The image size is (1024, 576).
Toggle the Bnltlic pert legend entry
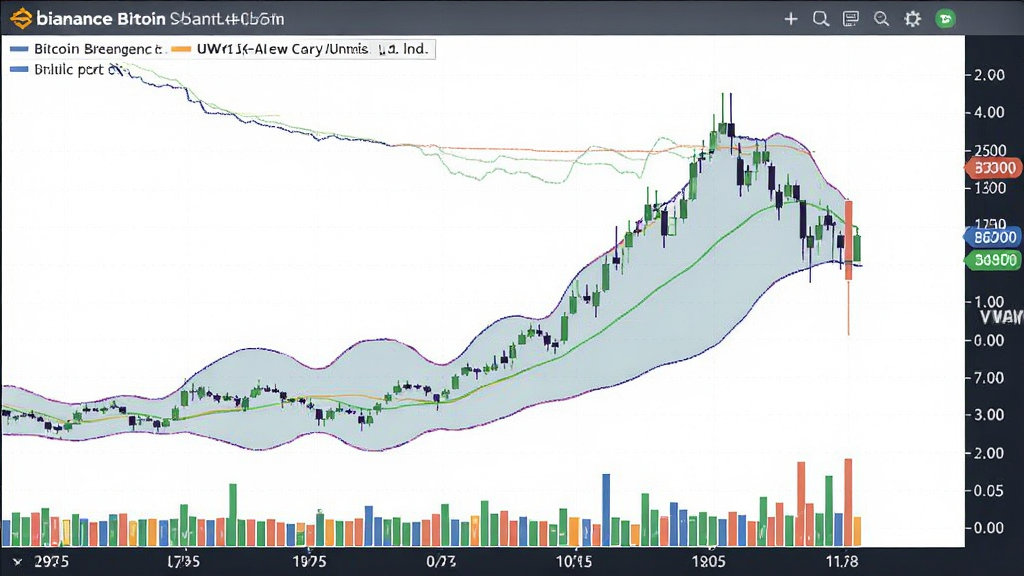pos(66,69)
